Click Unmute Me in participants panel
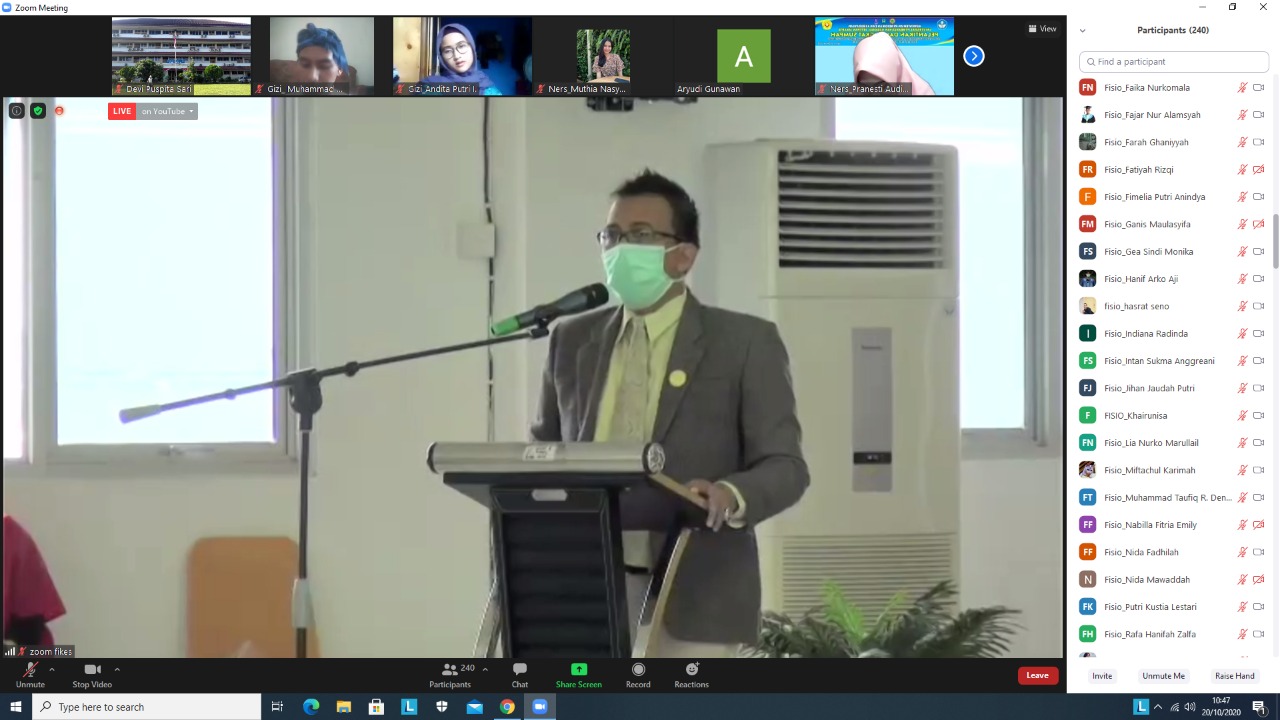The image size is (1280, 720). pyautogui.click(x=1163, y=676)
